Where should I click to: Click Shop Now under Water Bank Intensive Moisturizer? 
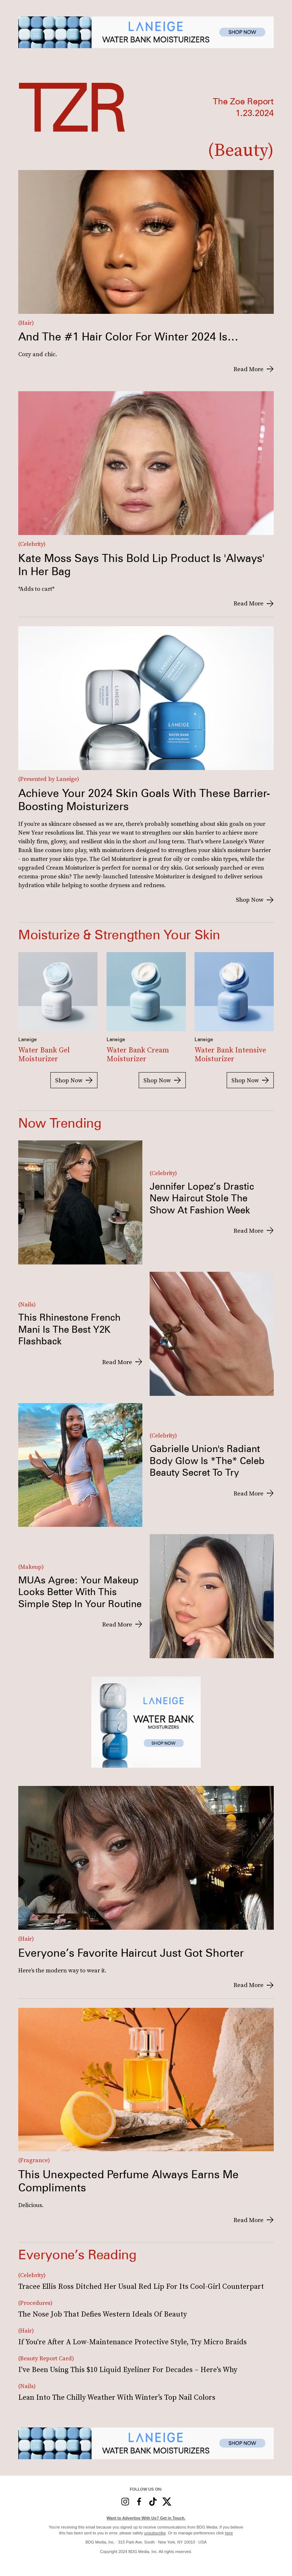(250, 1080)
